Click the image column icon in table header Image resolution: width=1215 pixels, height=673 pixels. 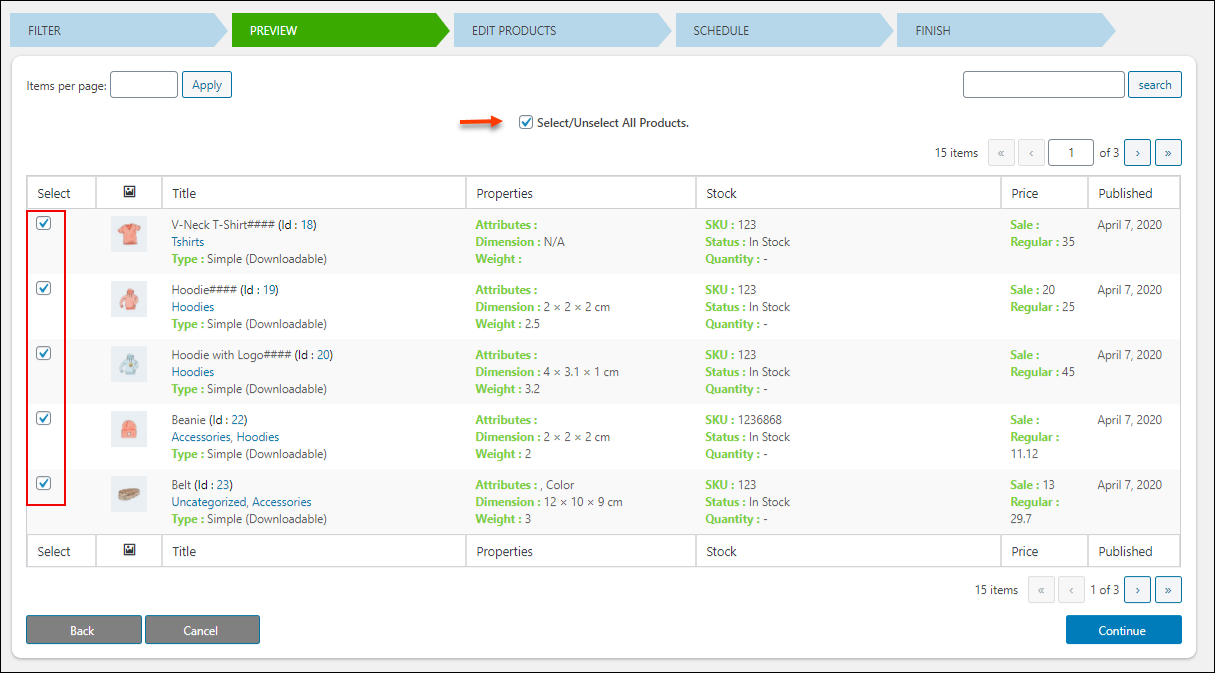[x=129, y=192]
